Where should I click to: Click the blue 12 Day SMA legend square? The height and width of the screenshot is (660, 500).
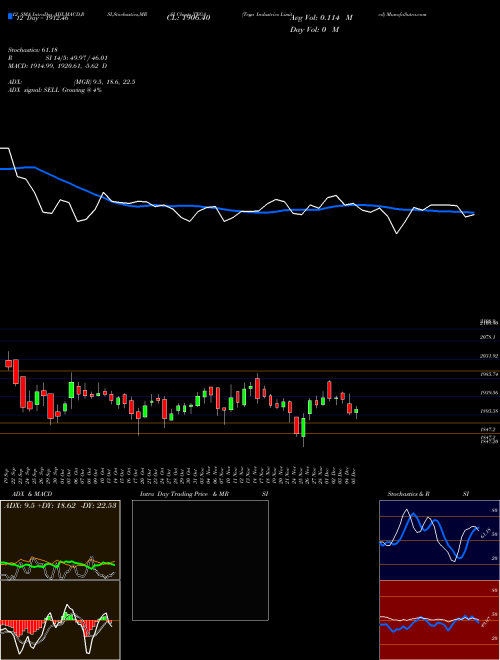click(x=11, y=17)
